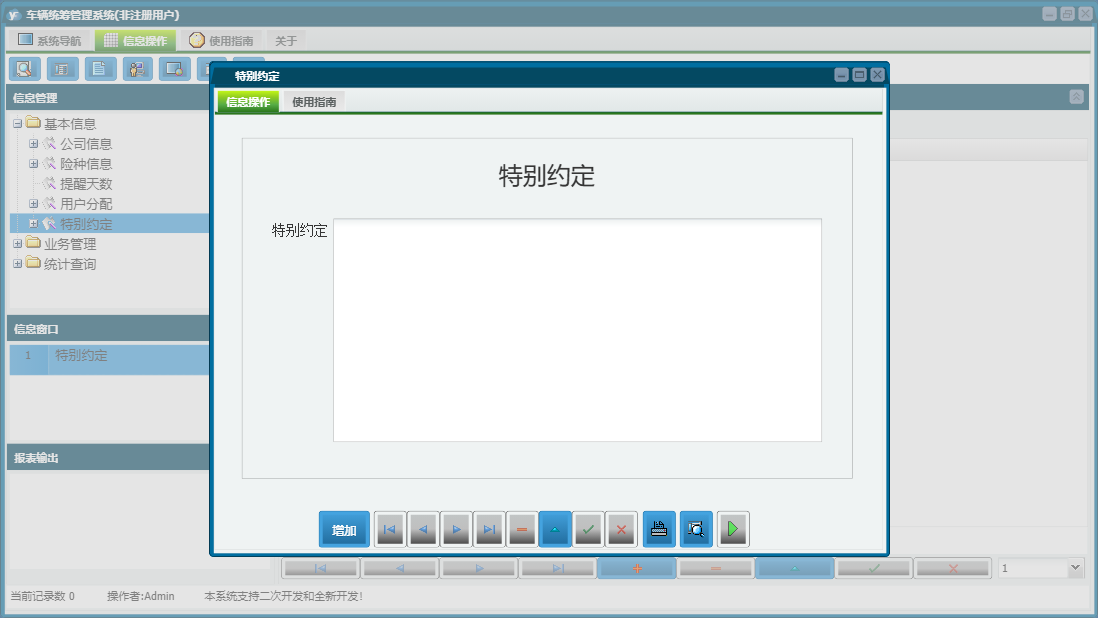Click the red X cancel icon in dialog
The image size is (1098, 618).
point(621,529)
